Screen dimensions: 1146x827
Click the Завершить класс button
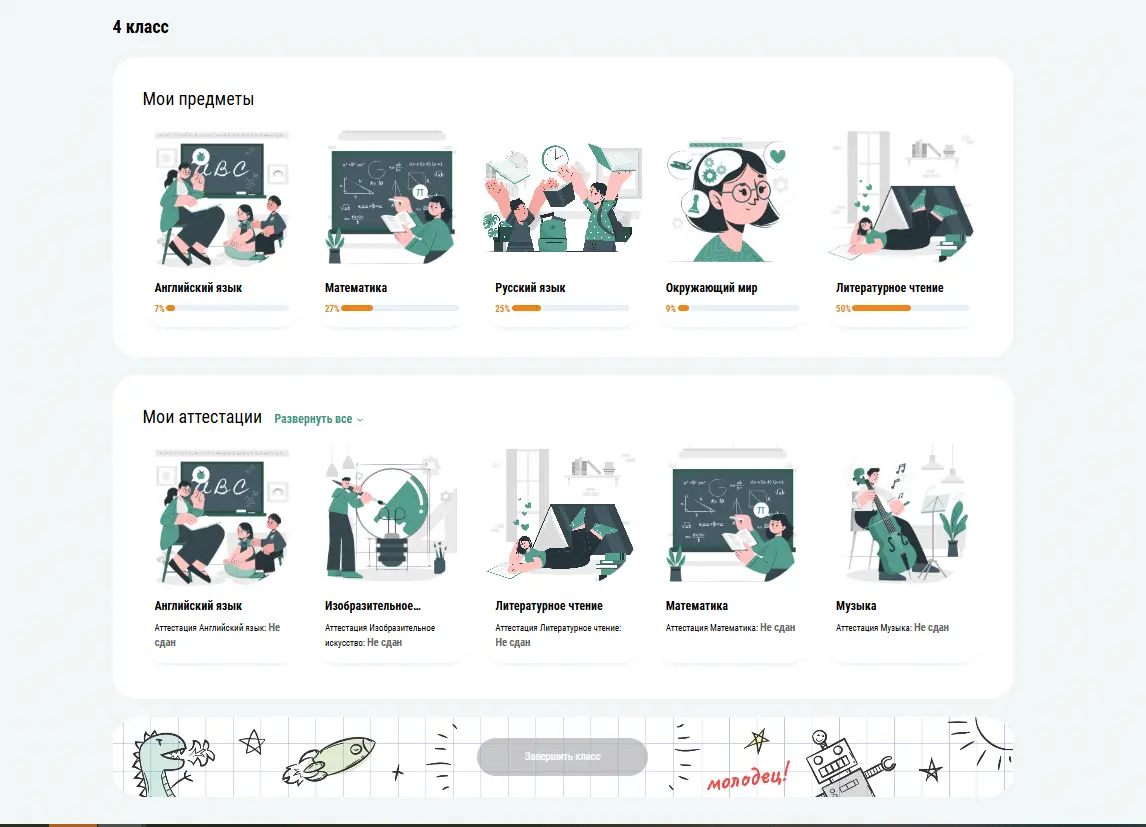click(562, 757)
